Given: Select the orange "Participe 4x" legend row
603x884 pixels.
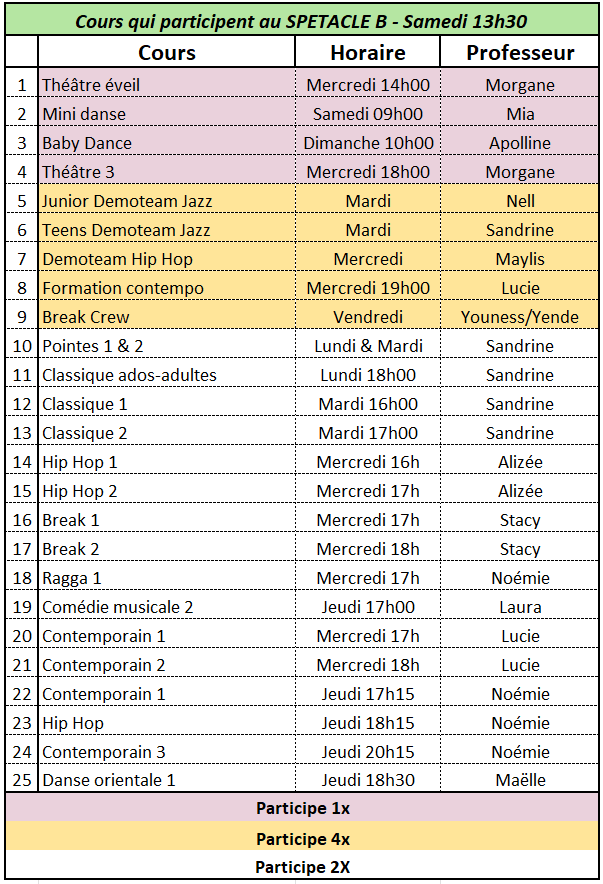Looking at the screenshot, I should 302,838.
